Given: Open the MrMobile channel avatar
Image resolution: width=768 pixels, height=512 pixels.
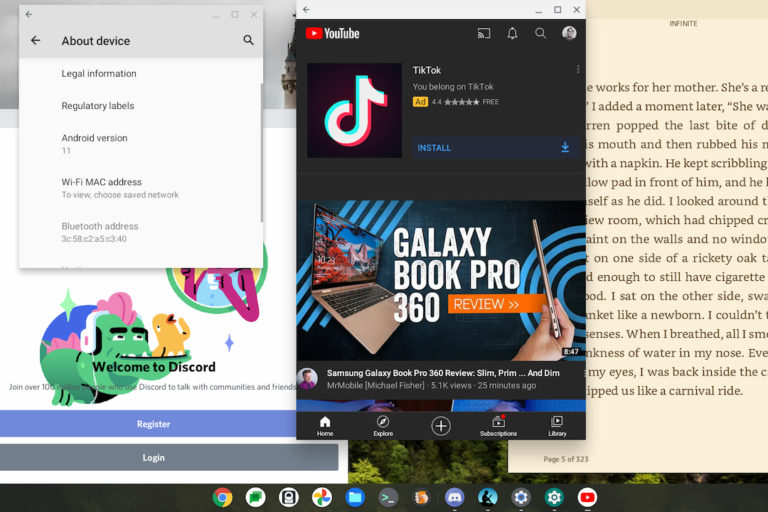Looking at the screenshot, I should click(x=308, y=378).
